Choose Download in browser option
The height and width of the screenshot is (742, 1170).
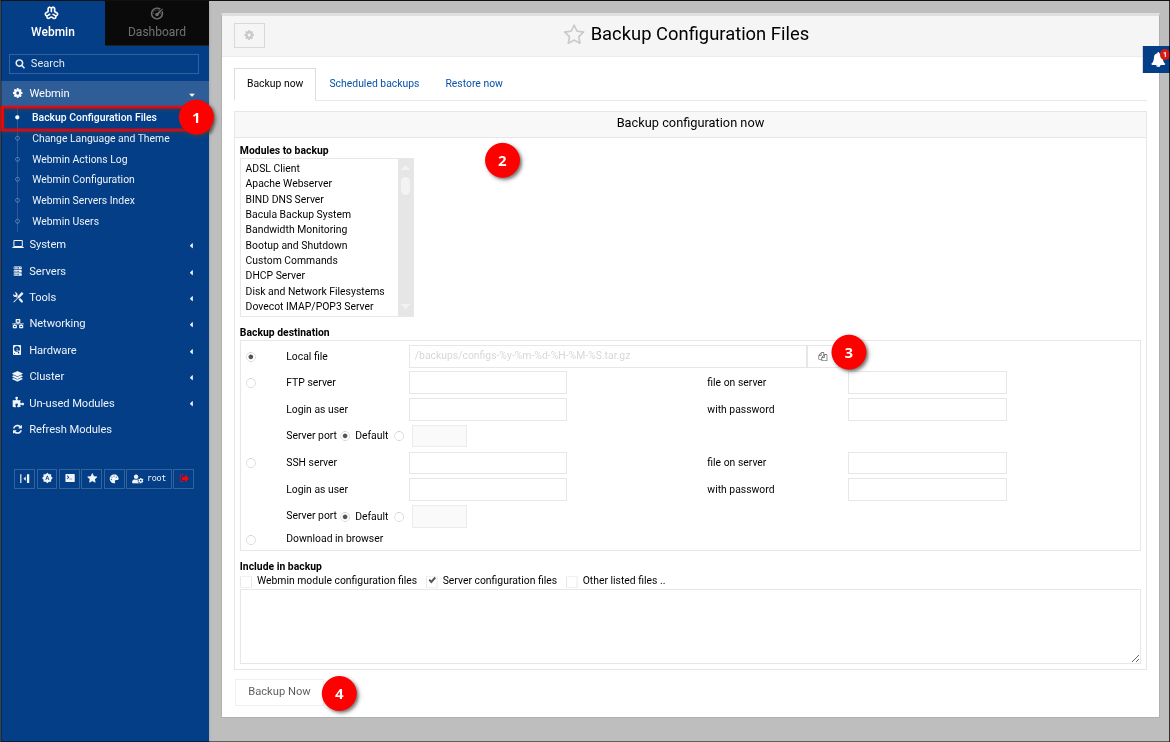point(251,540)
